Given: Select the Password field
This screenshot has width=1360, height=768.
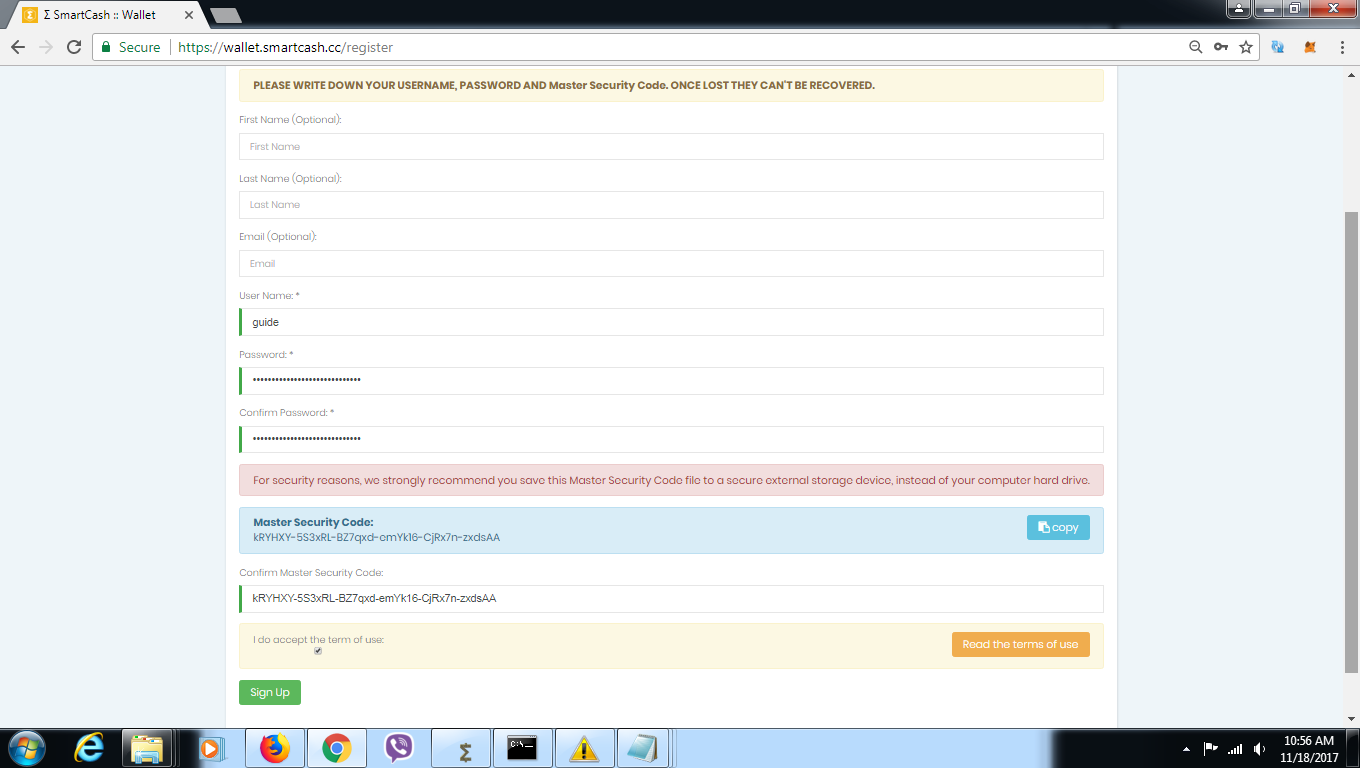Looking at the screenshot, I should point(671,381).
